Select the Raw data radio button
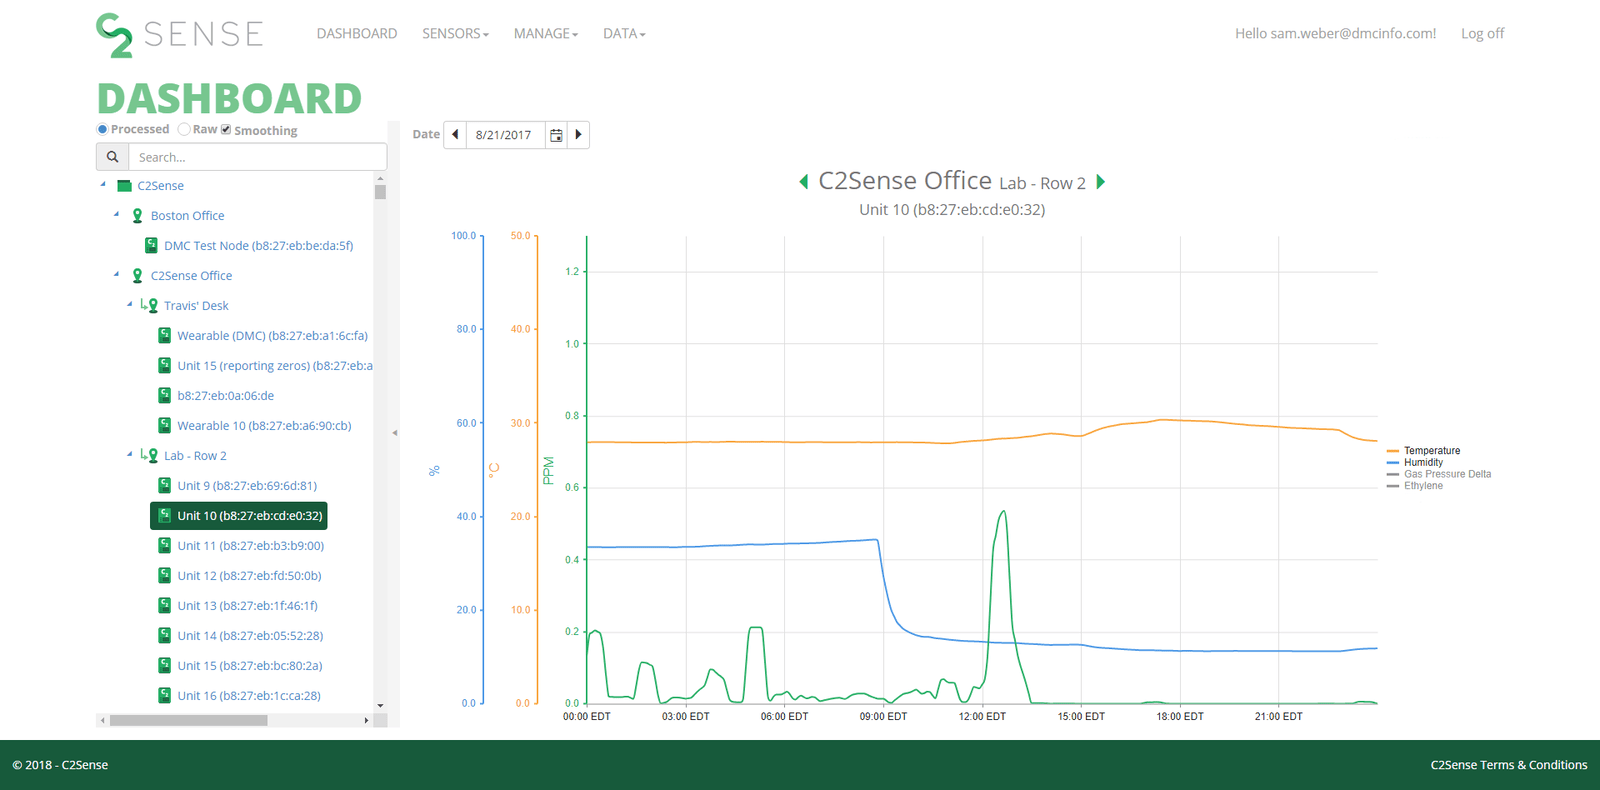Viewport: 1600px width, 790px height. 184,129
